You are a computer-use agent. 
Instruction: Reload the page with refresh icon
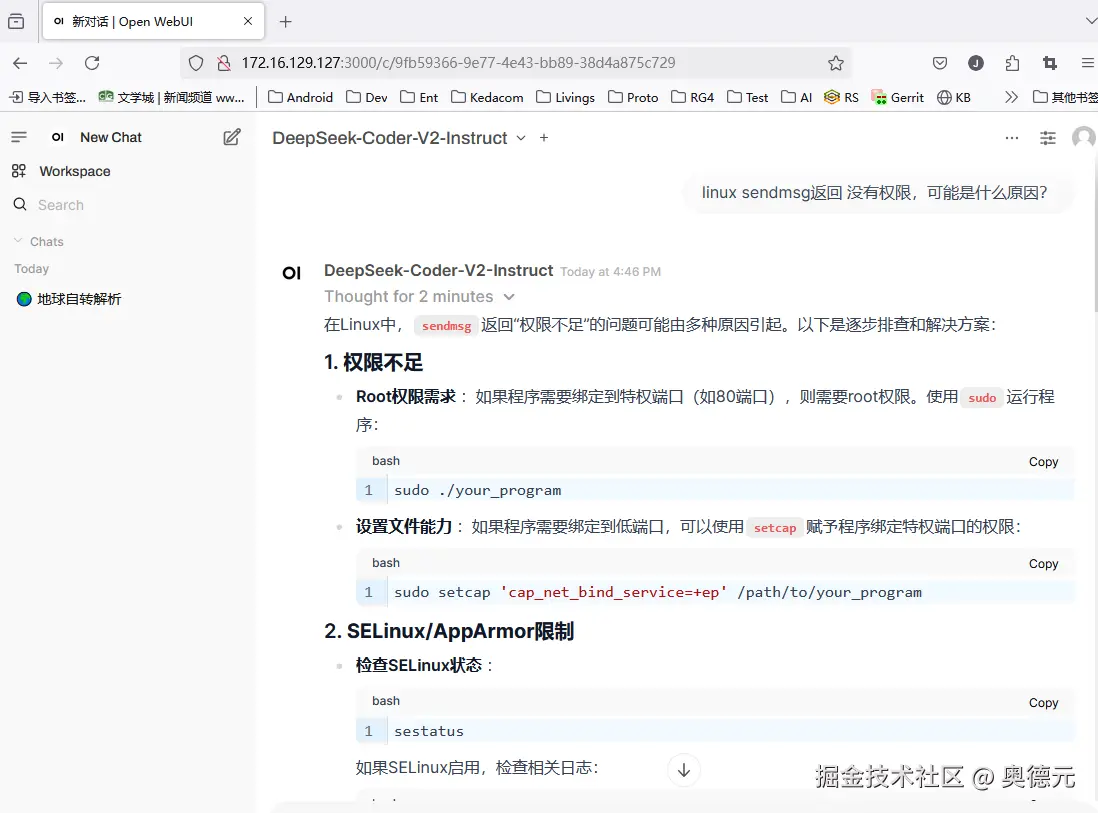point(92,63)
